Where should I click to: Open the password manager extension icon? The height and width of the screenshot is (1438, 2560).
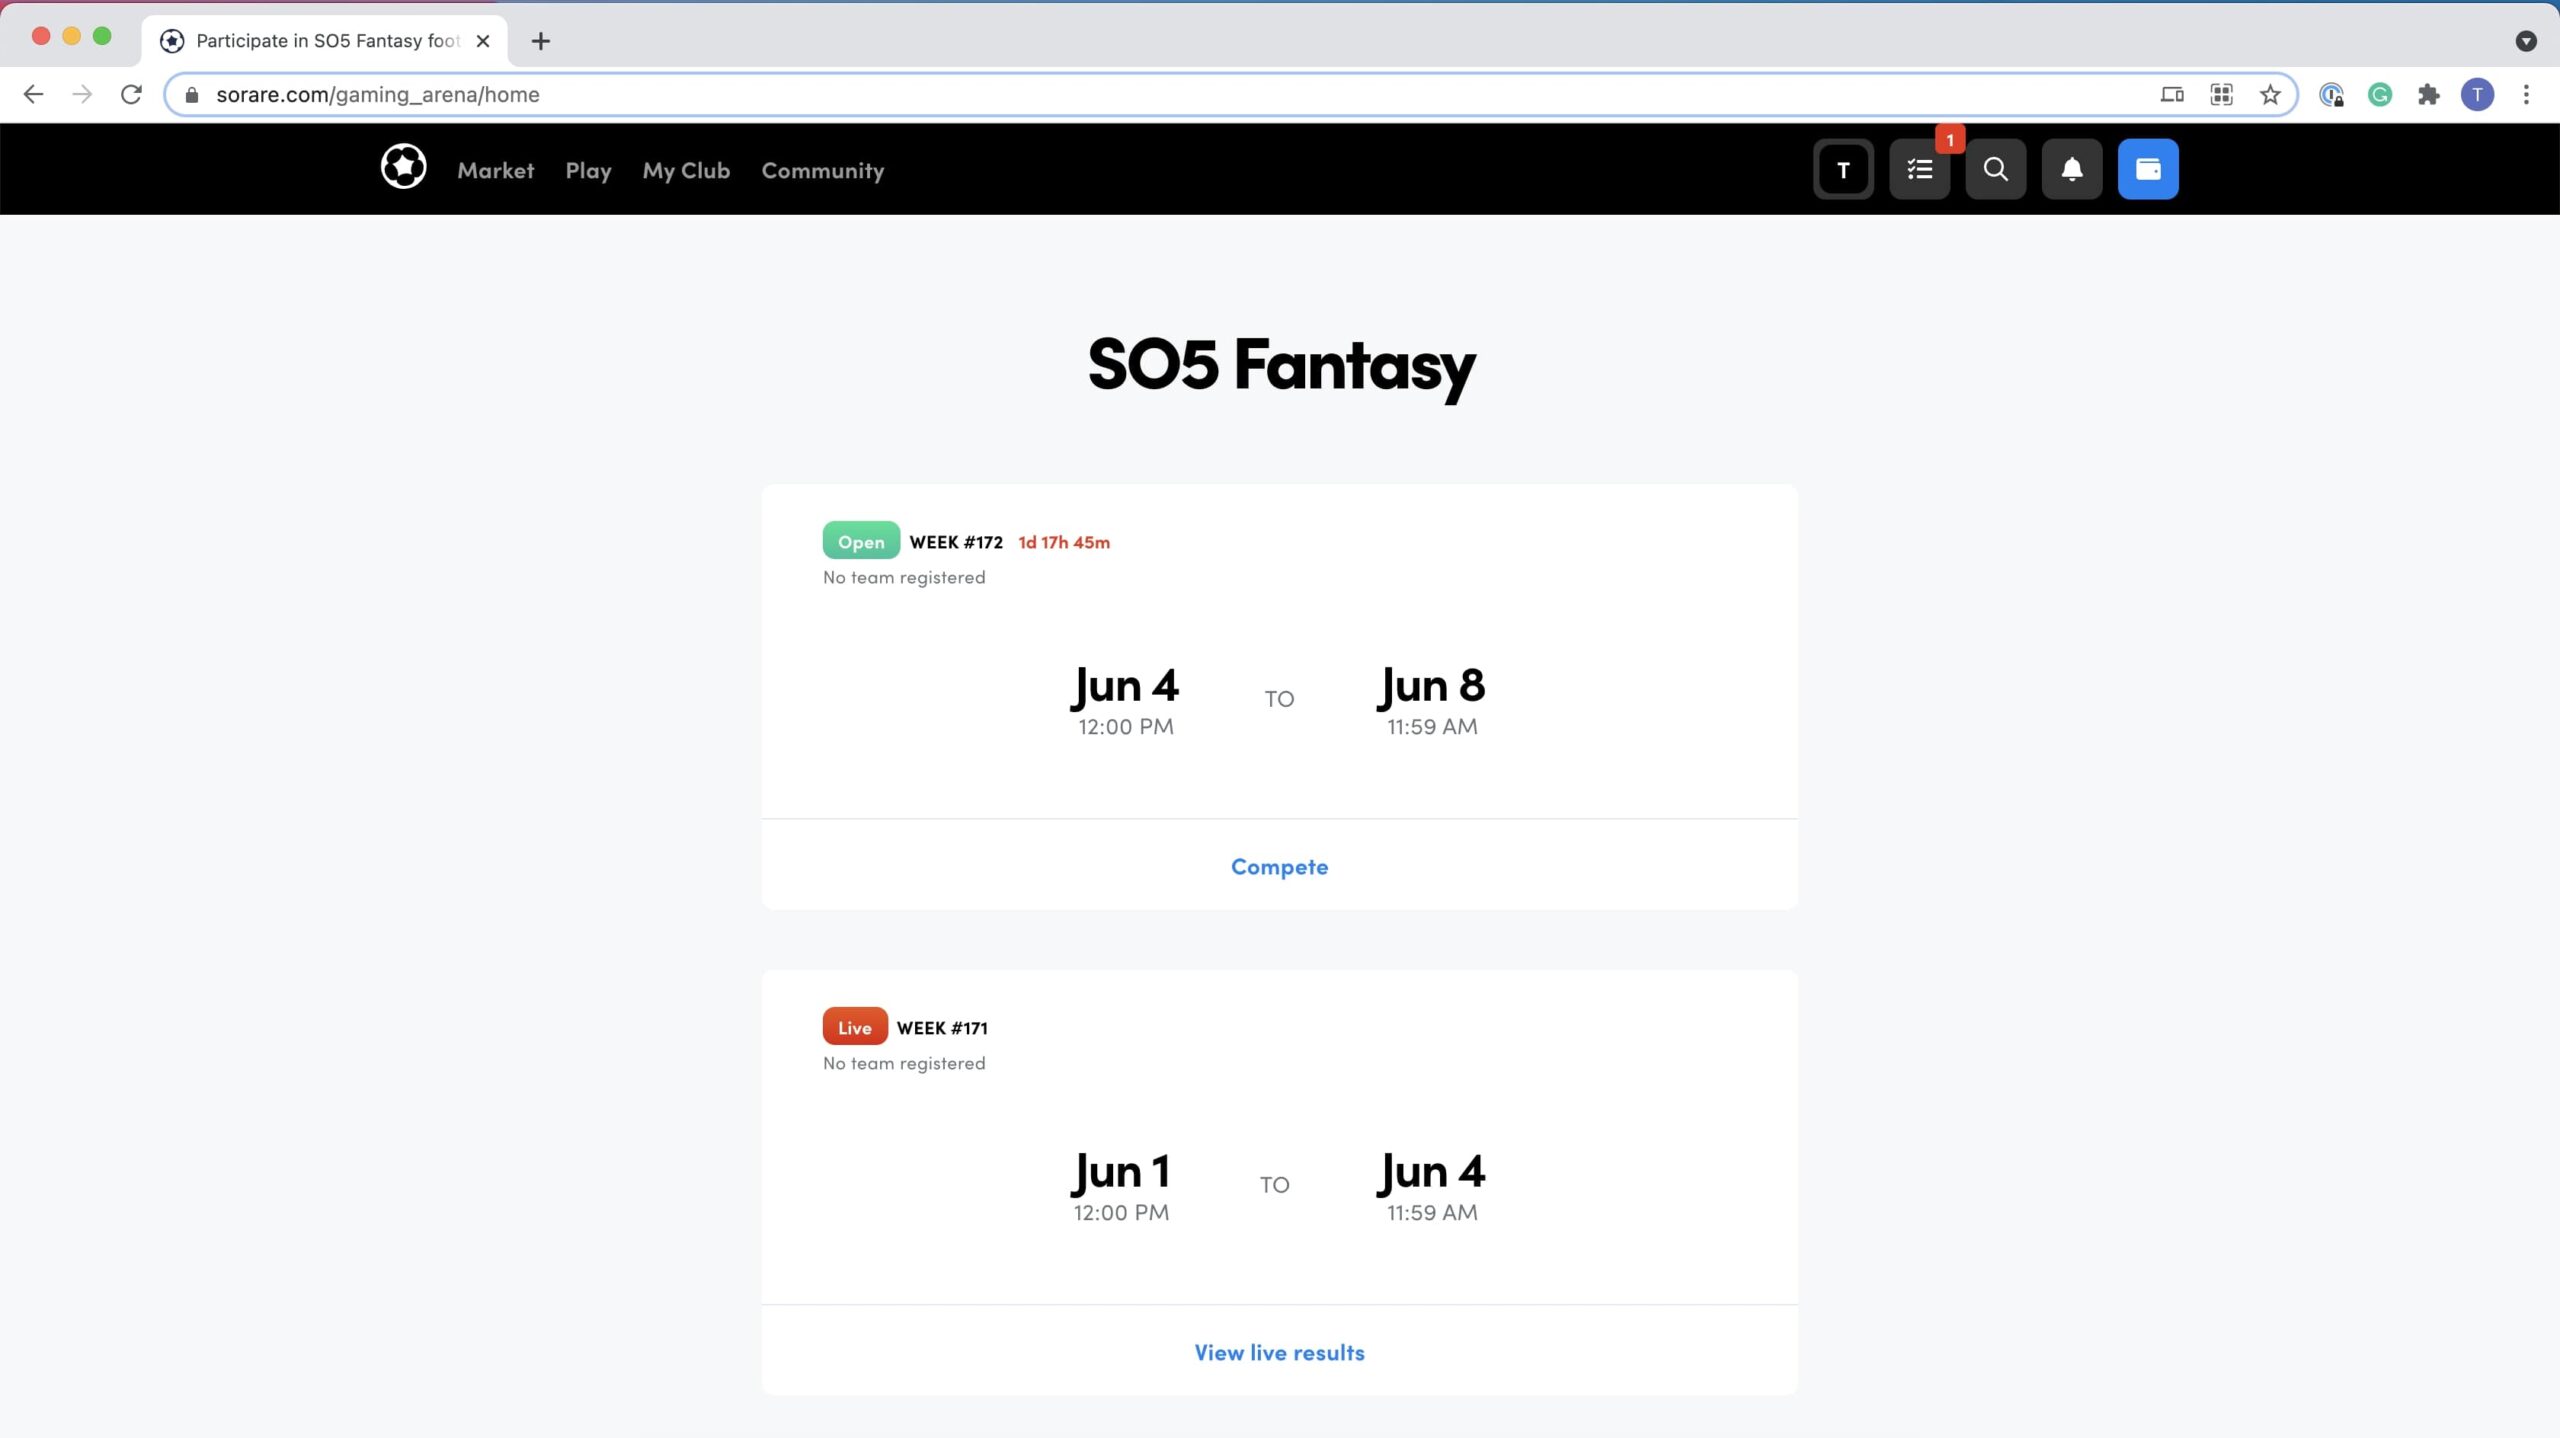(x=2331, y=94)
